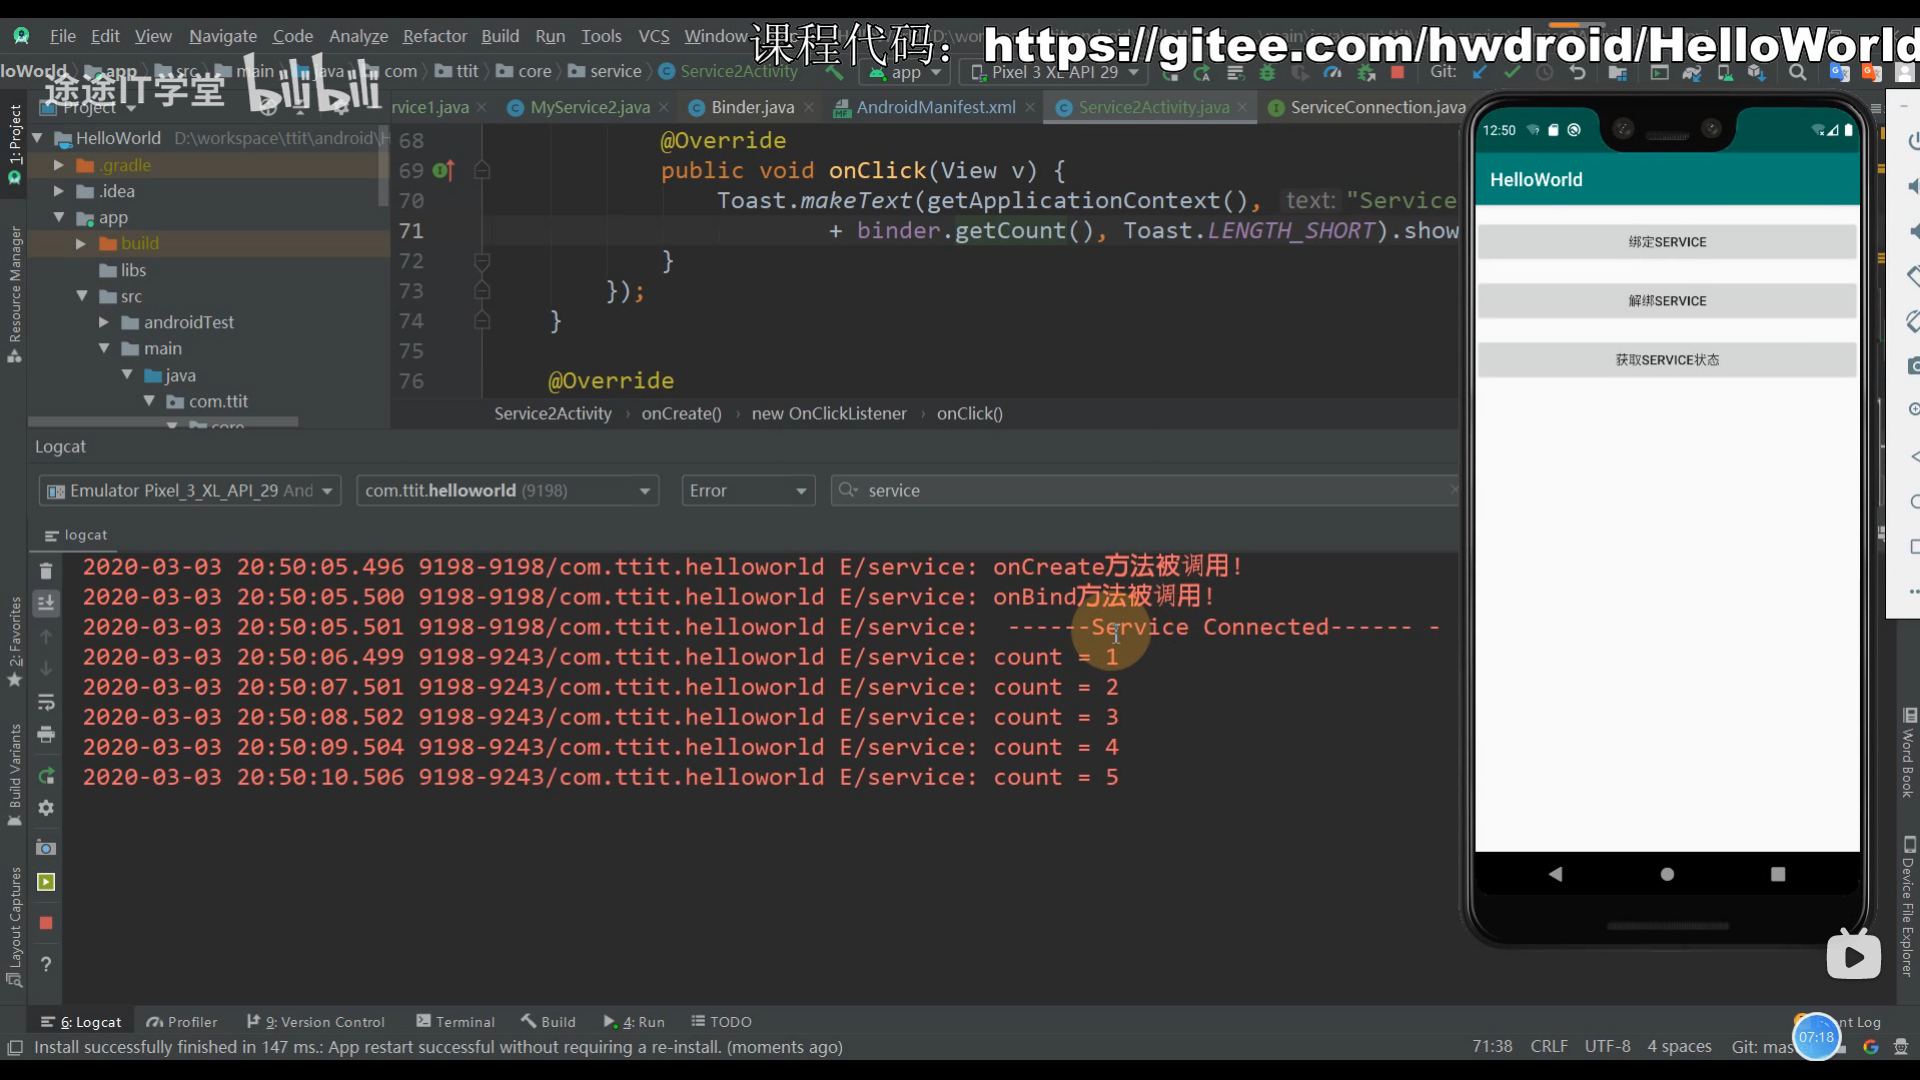
Task: Click Sync Project with Gradle Files icon
Action: 1692,72
